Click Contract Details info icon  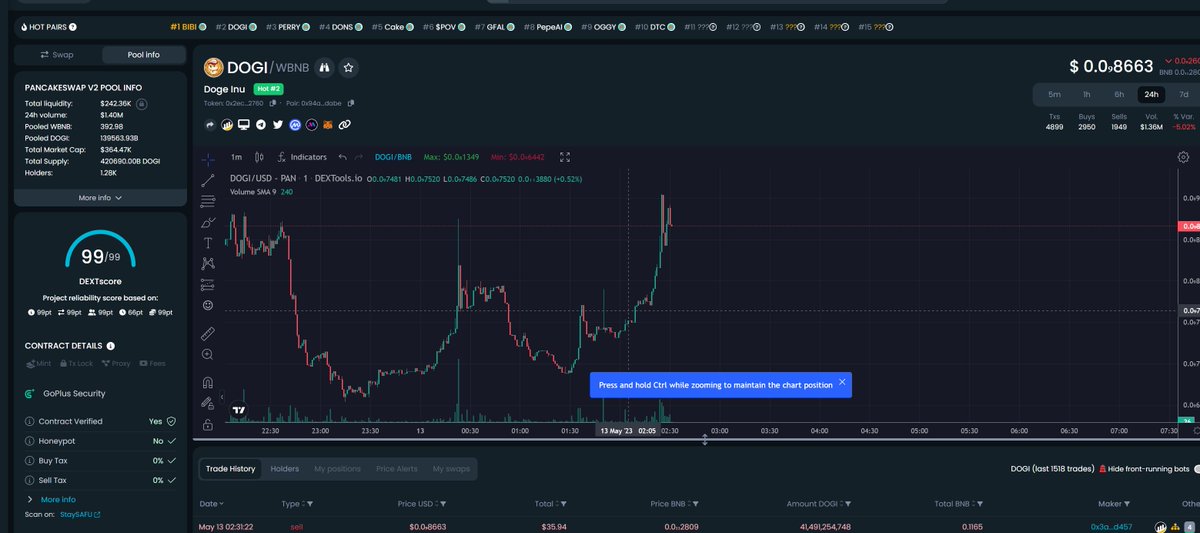click(x=110, y=346)
